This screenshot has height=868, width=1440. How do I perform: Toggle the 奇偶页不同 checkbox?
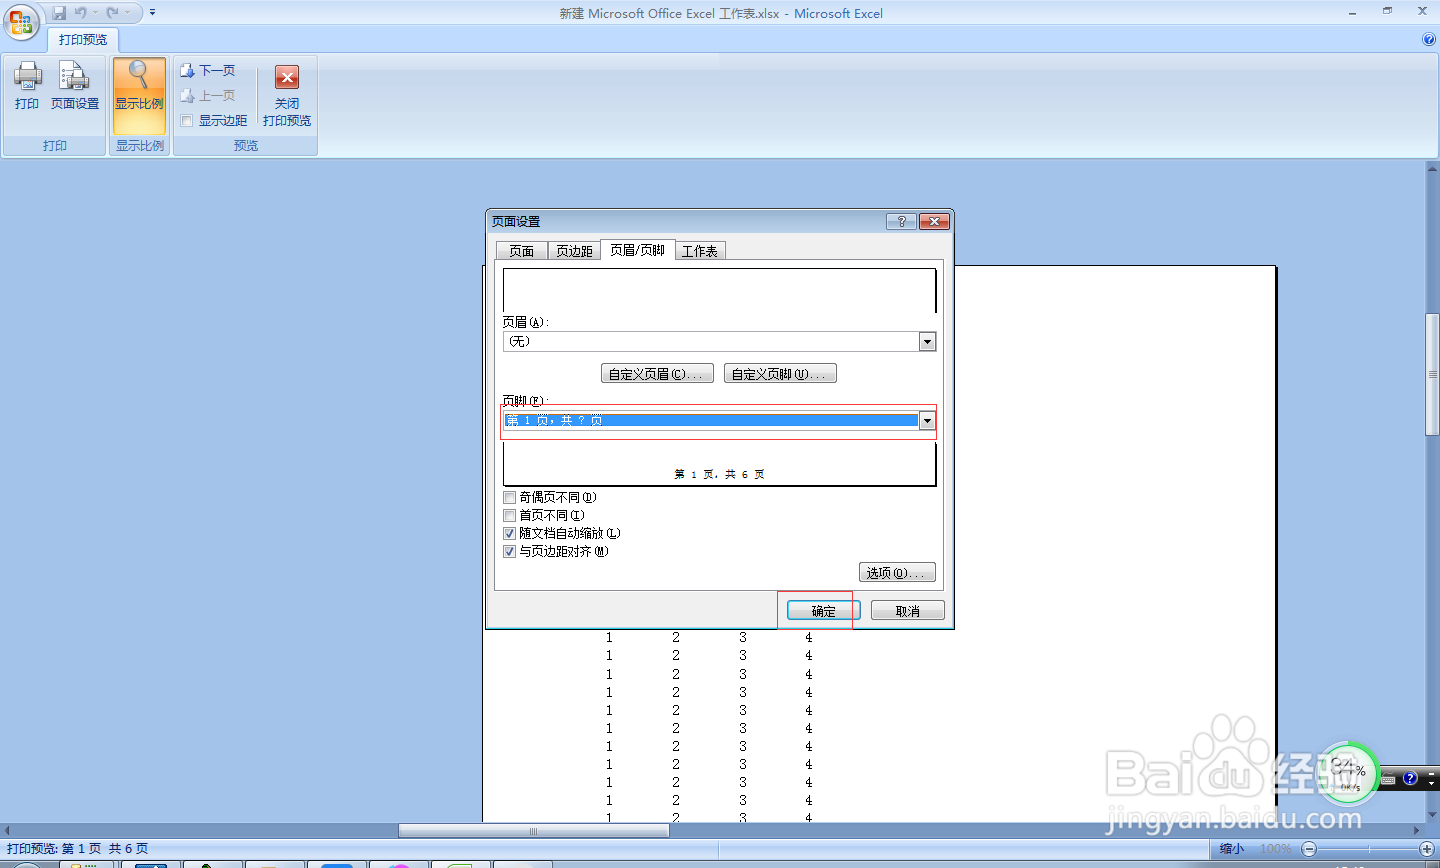[x=509, y=497]
